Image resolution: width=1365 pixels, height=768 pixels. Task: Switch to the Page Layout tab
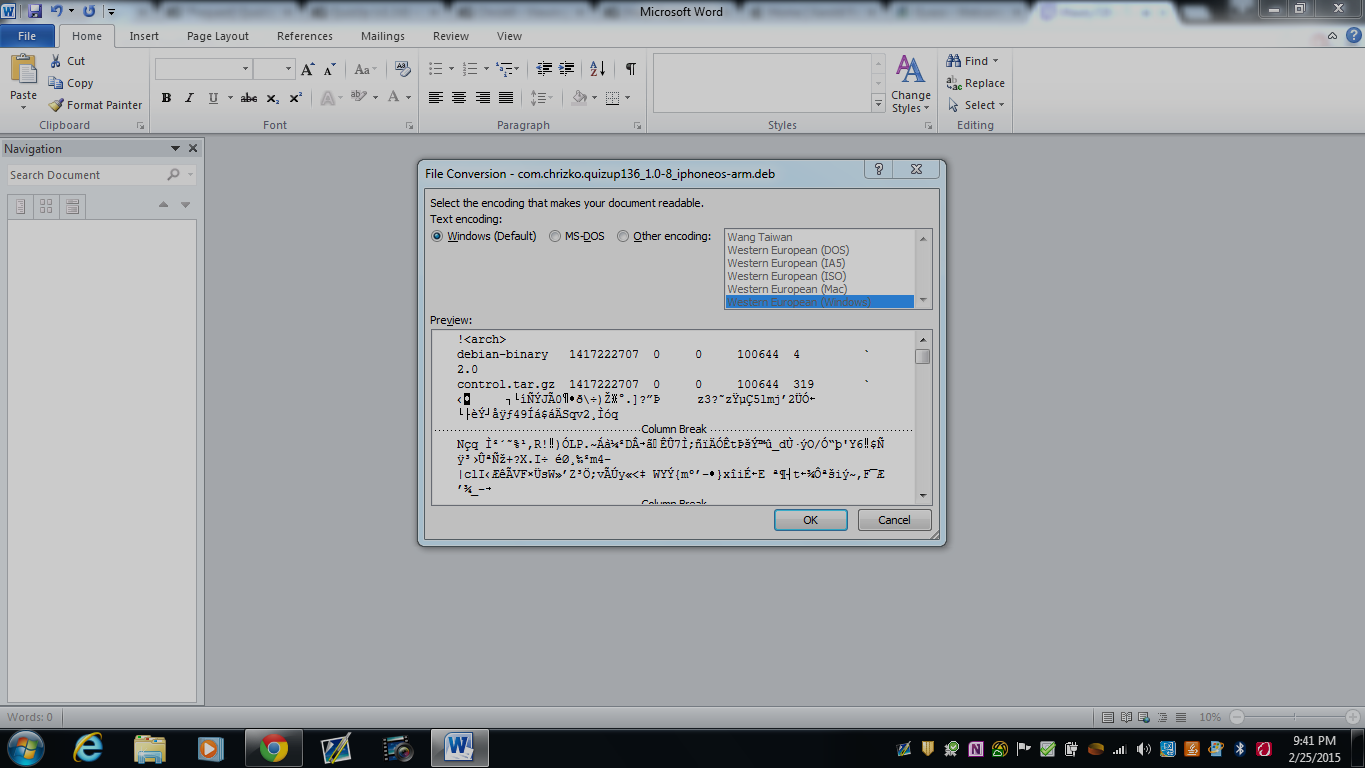(218, 36)
